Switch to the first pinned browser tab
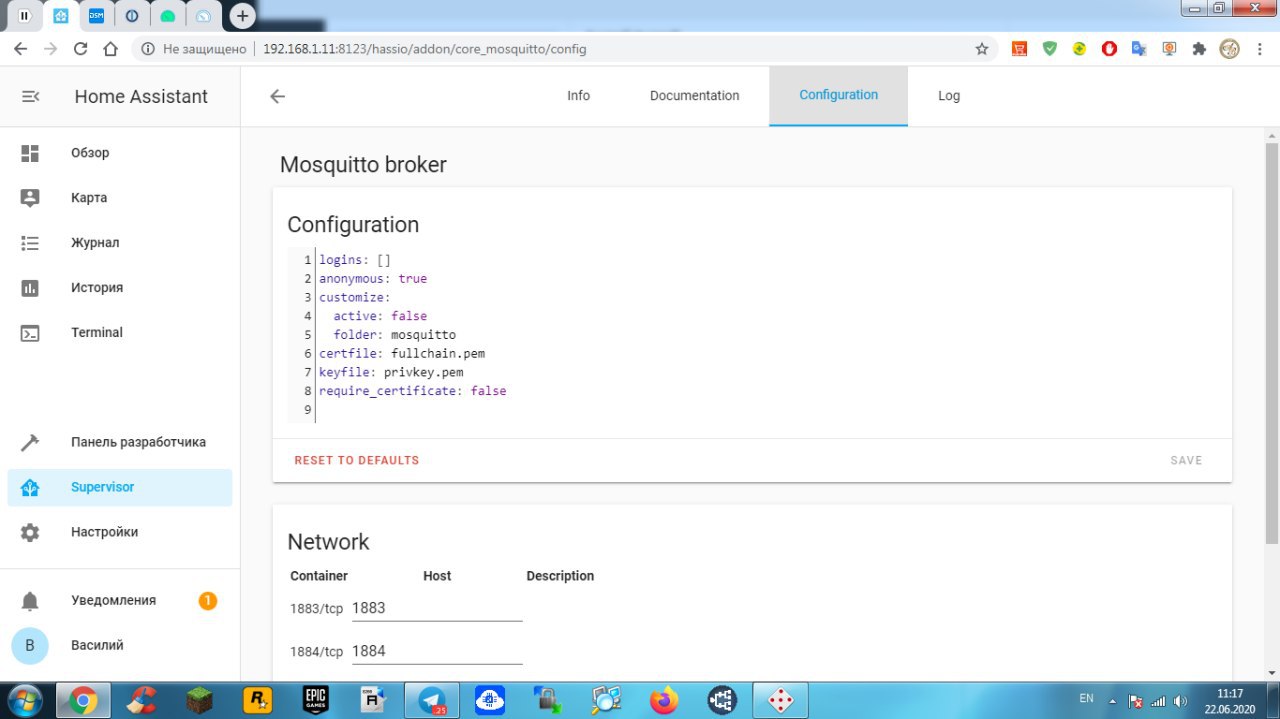The height and width of the screenshot is (719, 1280). pyautogui.click(x=24, y=16)
